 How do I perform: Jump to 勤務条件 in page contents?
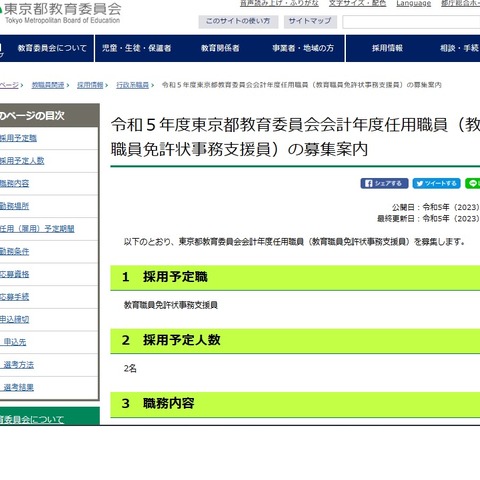coord(15,251)
